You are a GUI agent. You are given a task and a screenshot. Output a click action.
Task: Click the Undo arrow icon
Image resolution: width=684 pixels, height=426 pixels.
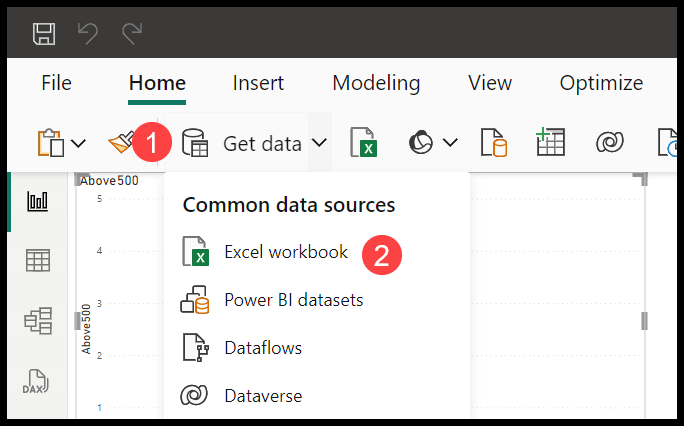click(88, 34)
